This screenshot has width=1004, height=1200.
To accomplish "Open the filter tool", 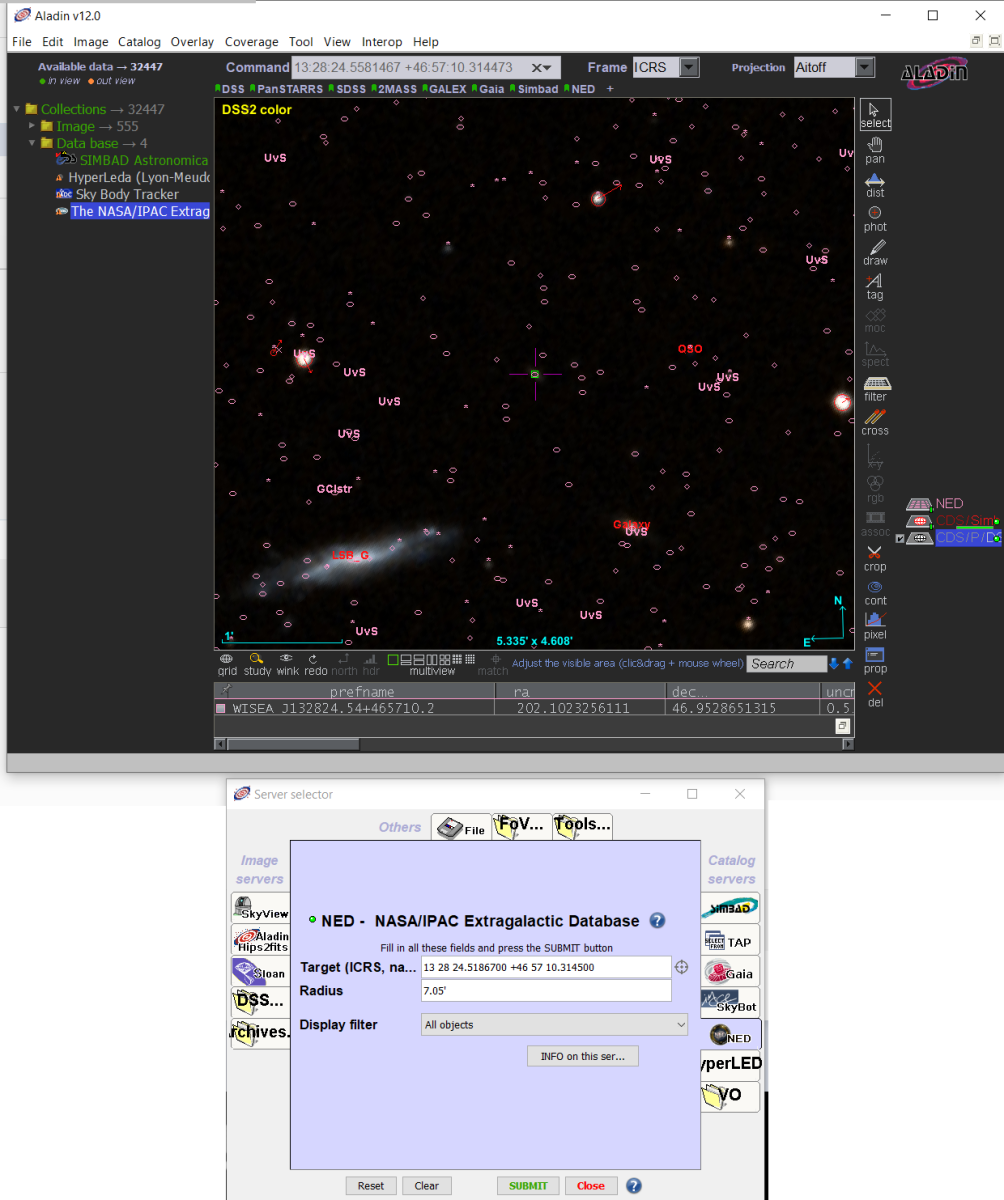I will pos(875,388).
